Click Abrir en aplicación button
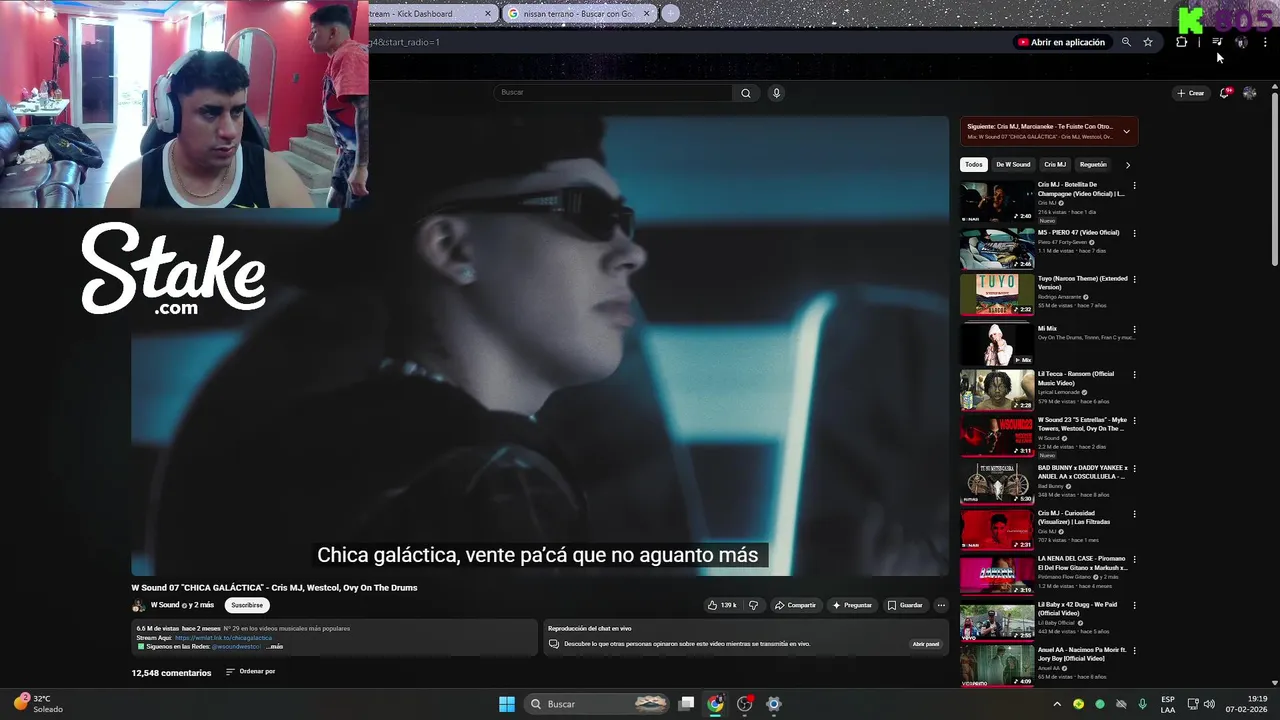Screen dimensions: 1280x720 click(1061, 42)
